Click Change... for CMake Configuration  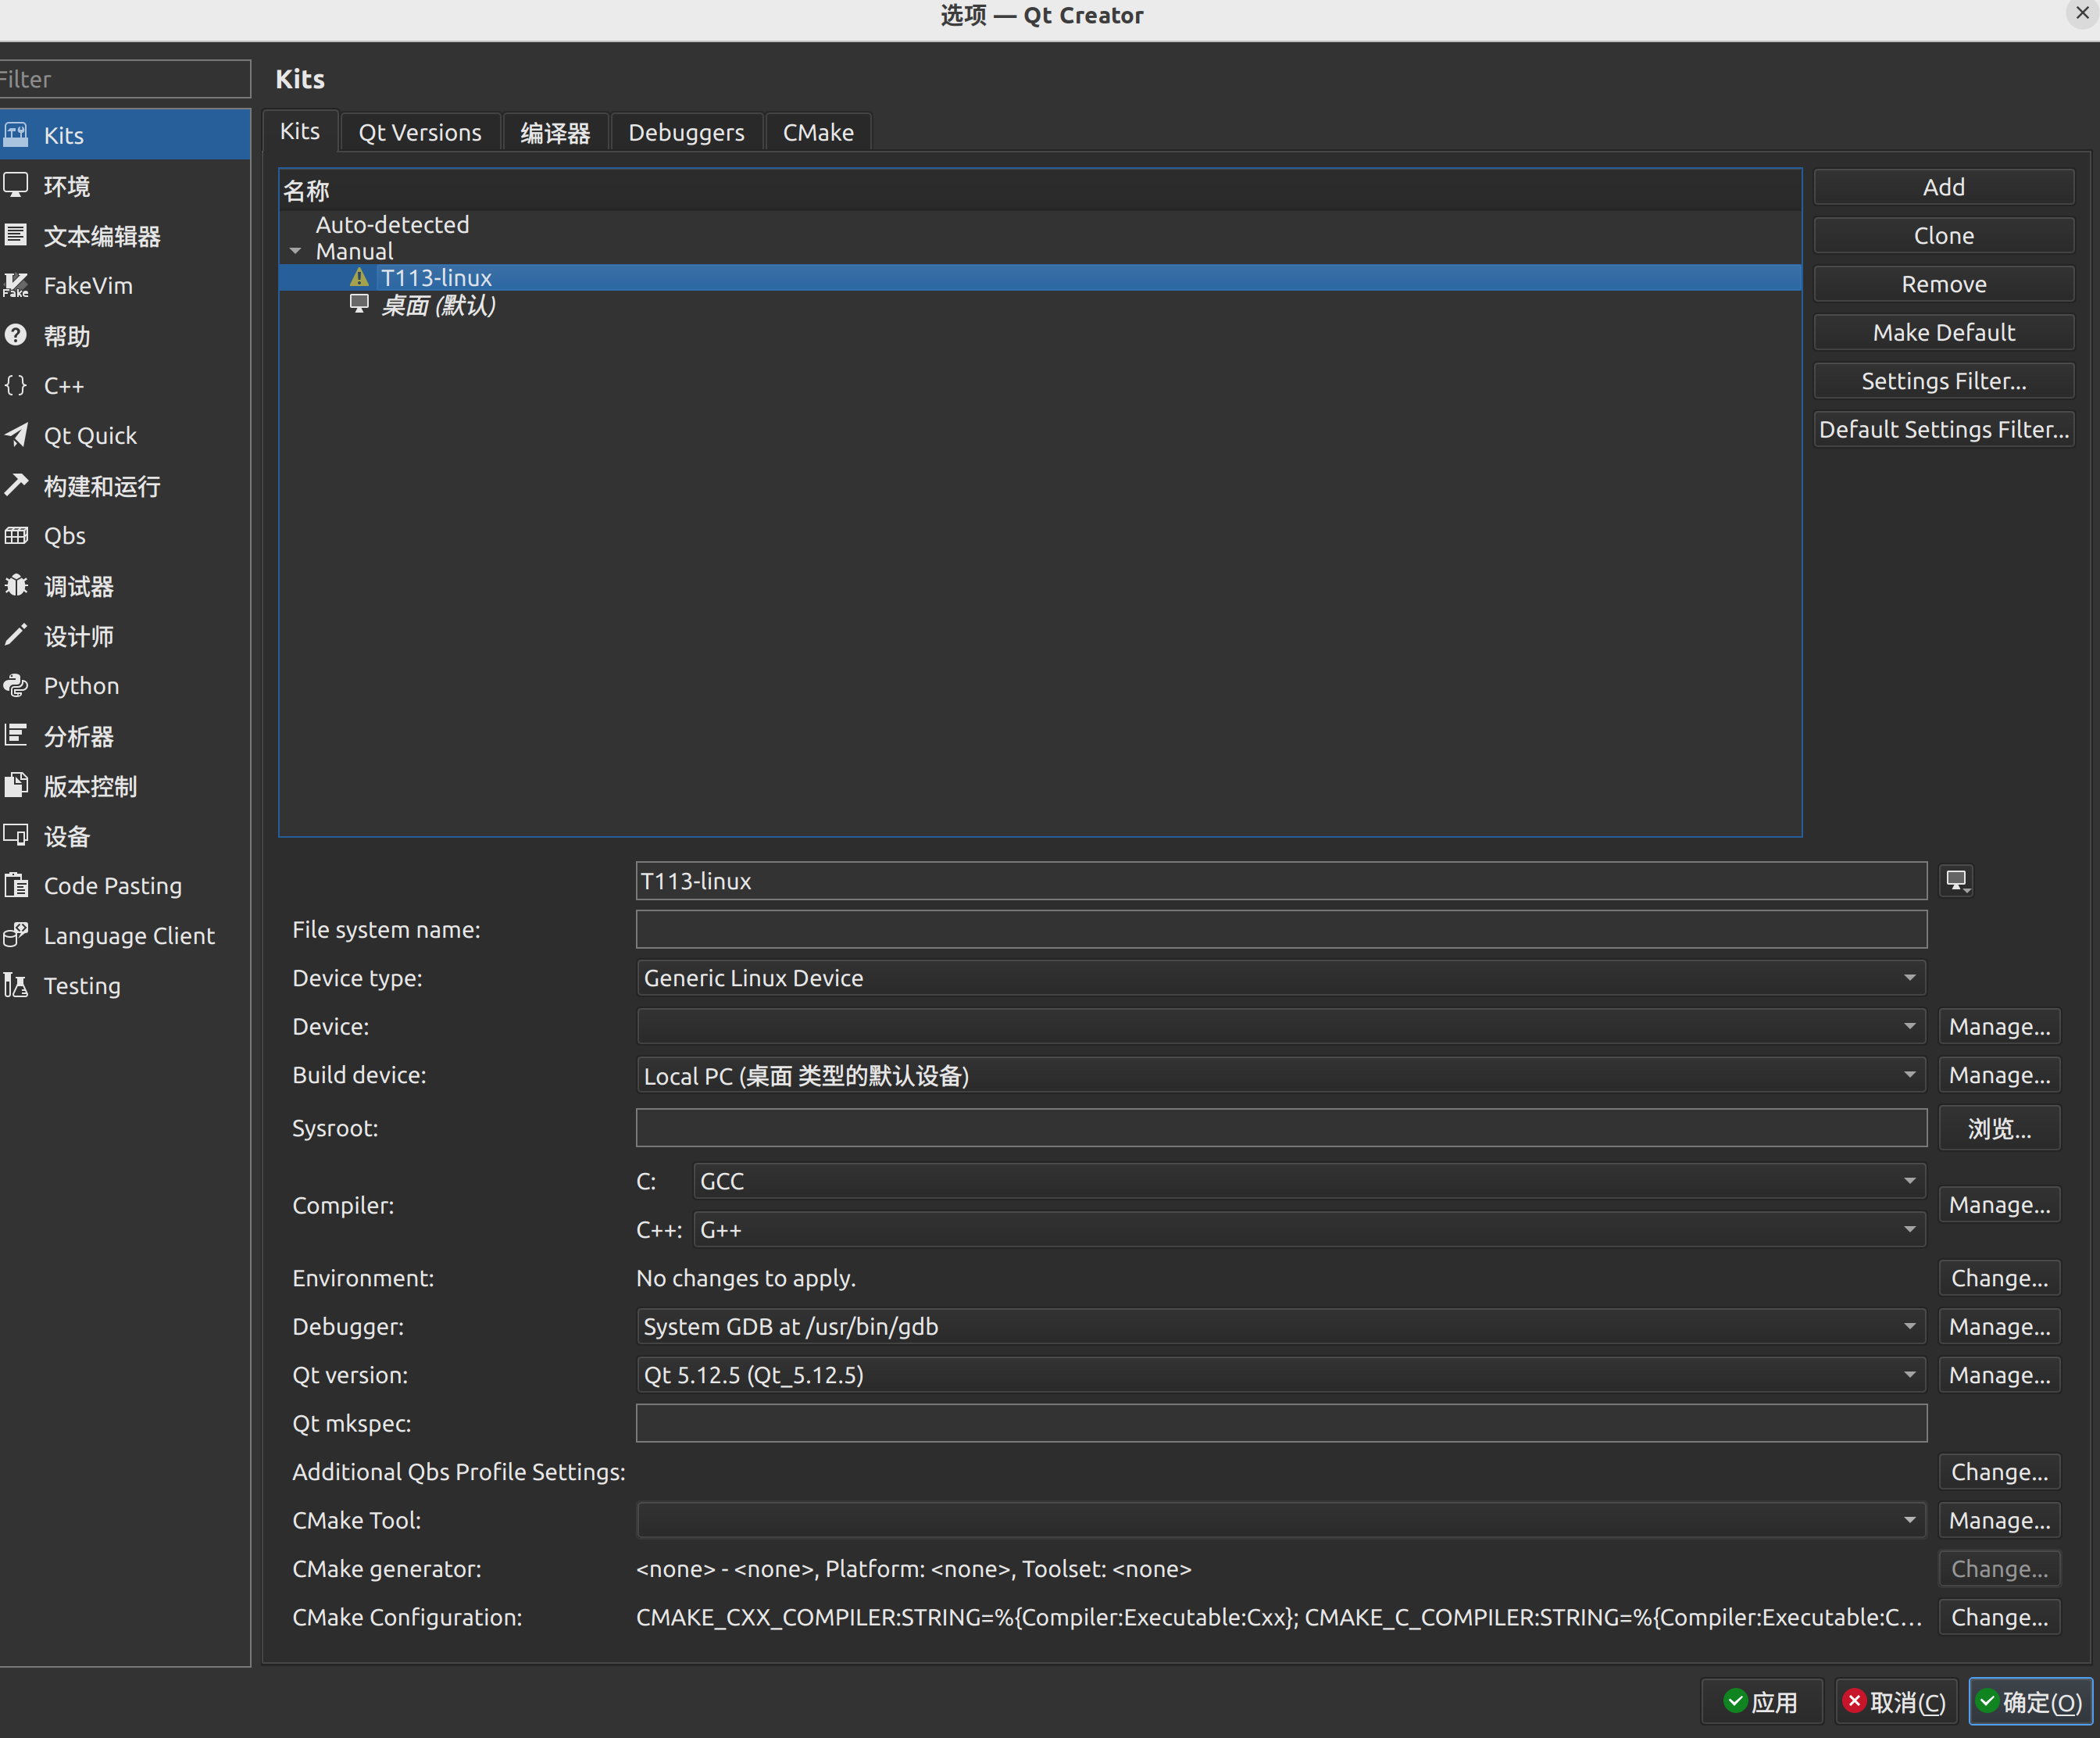(x=1999, y=1617)
